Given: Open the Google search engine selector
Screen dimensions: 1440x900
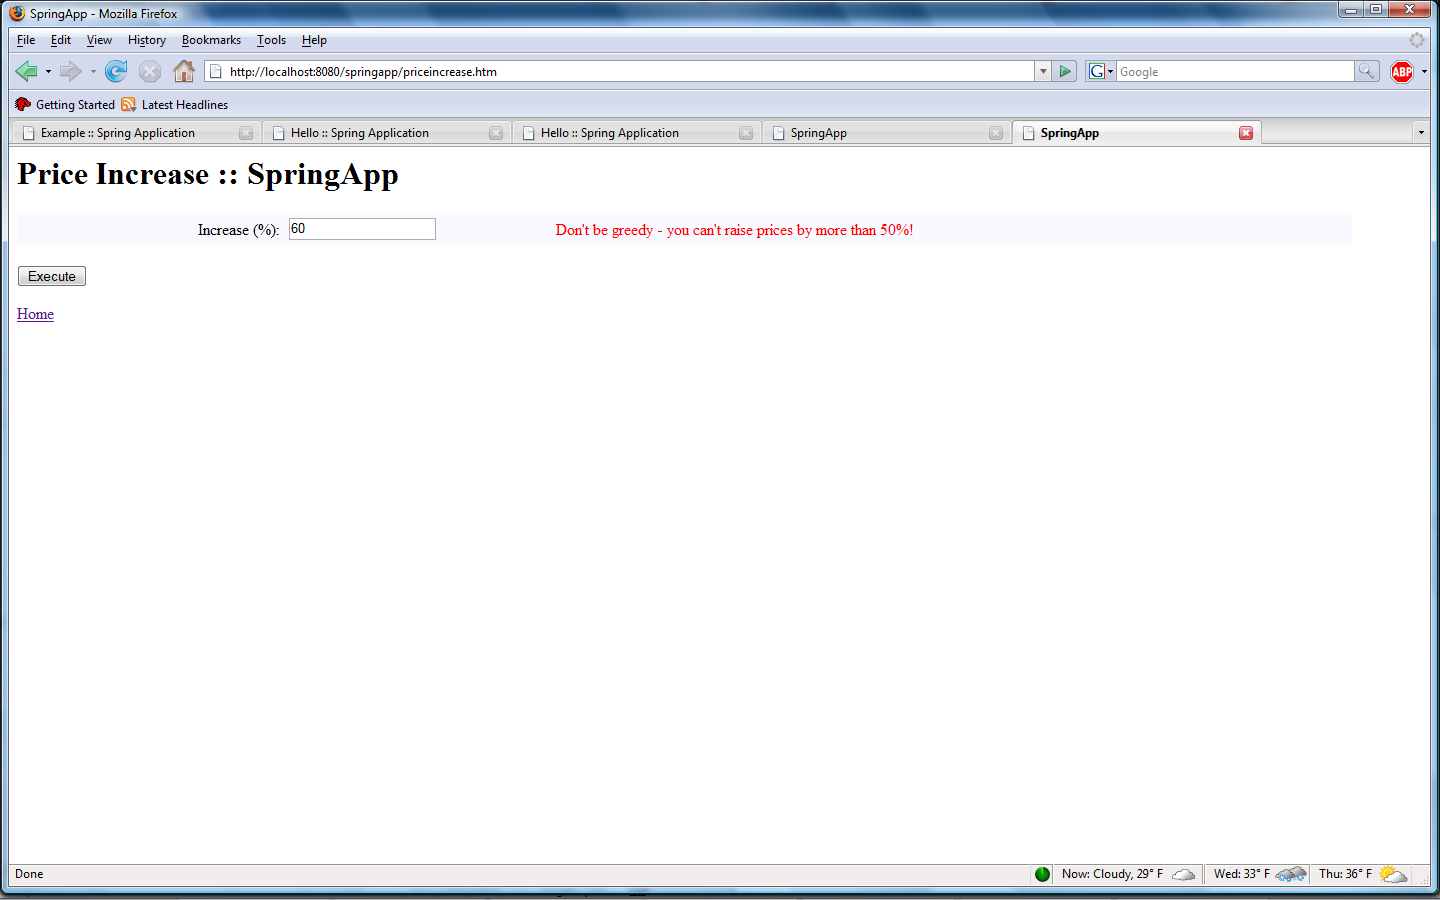Looking at the screenshot, I should pos(1100,71).
